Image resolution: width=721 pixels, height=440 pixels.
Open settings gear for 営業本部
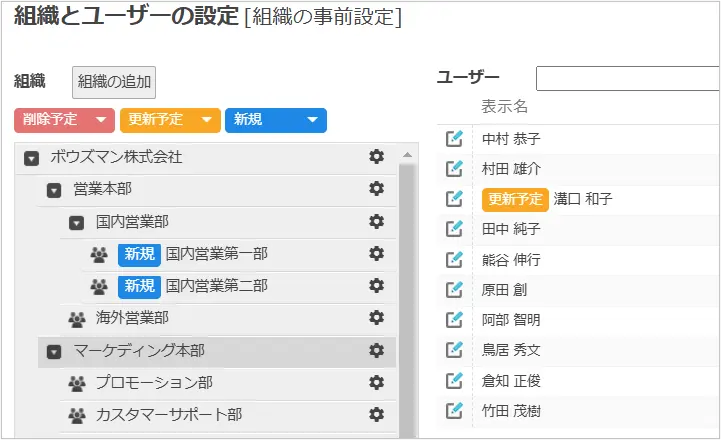[377, 188]
